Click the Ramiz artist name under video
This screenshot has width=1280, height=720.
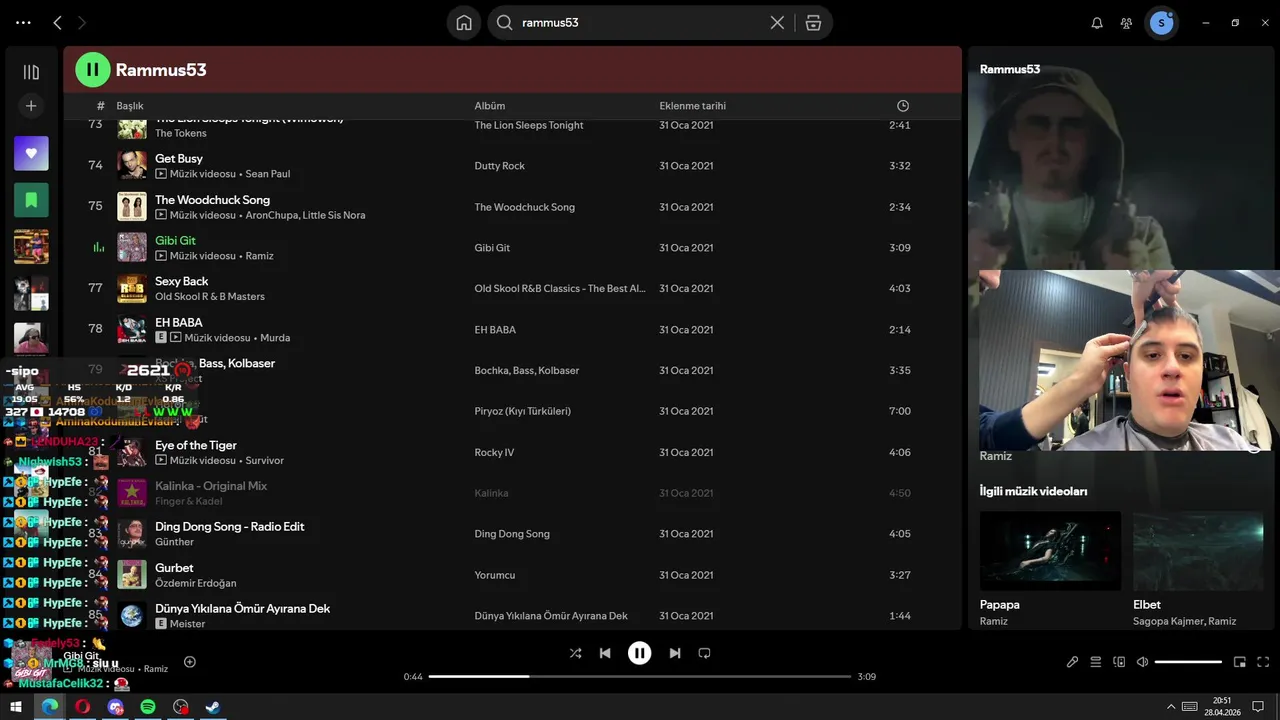tap(996, 456)
